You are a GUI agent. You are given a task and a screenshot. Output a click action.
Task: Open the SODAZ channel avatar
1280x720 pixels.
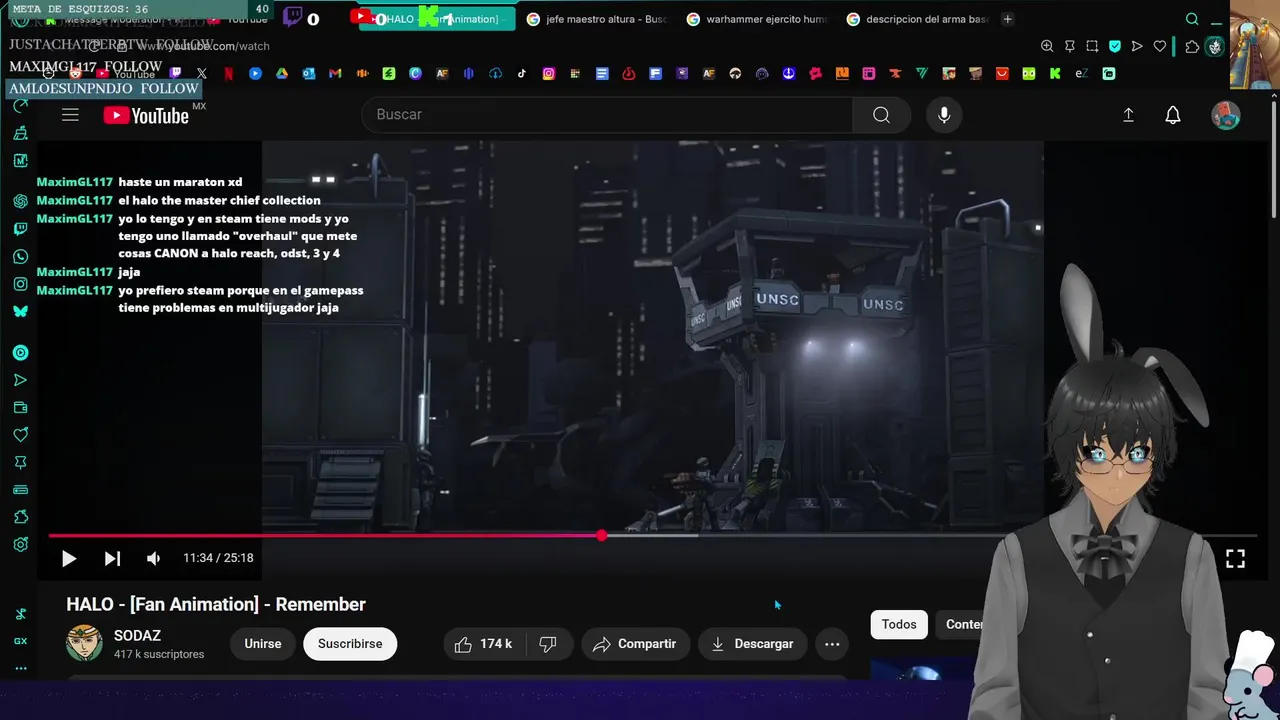pos(84,643)
